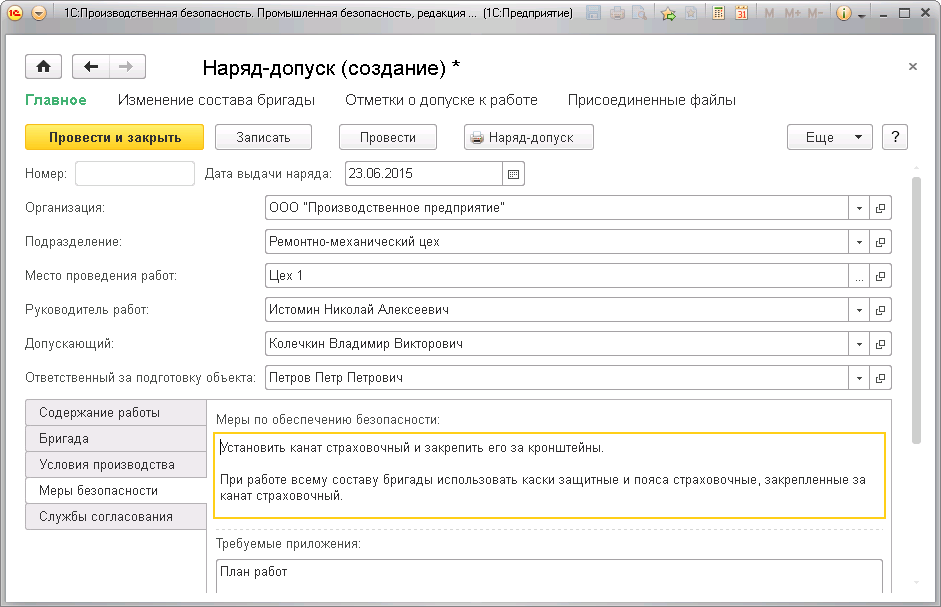
Task: Open the Присоединенные файлы tab
Action: coord(652,100)
